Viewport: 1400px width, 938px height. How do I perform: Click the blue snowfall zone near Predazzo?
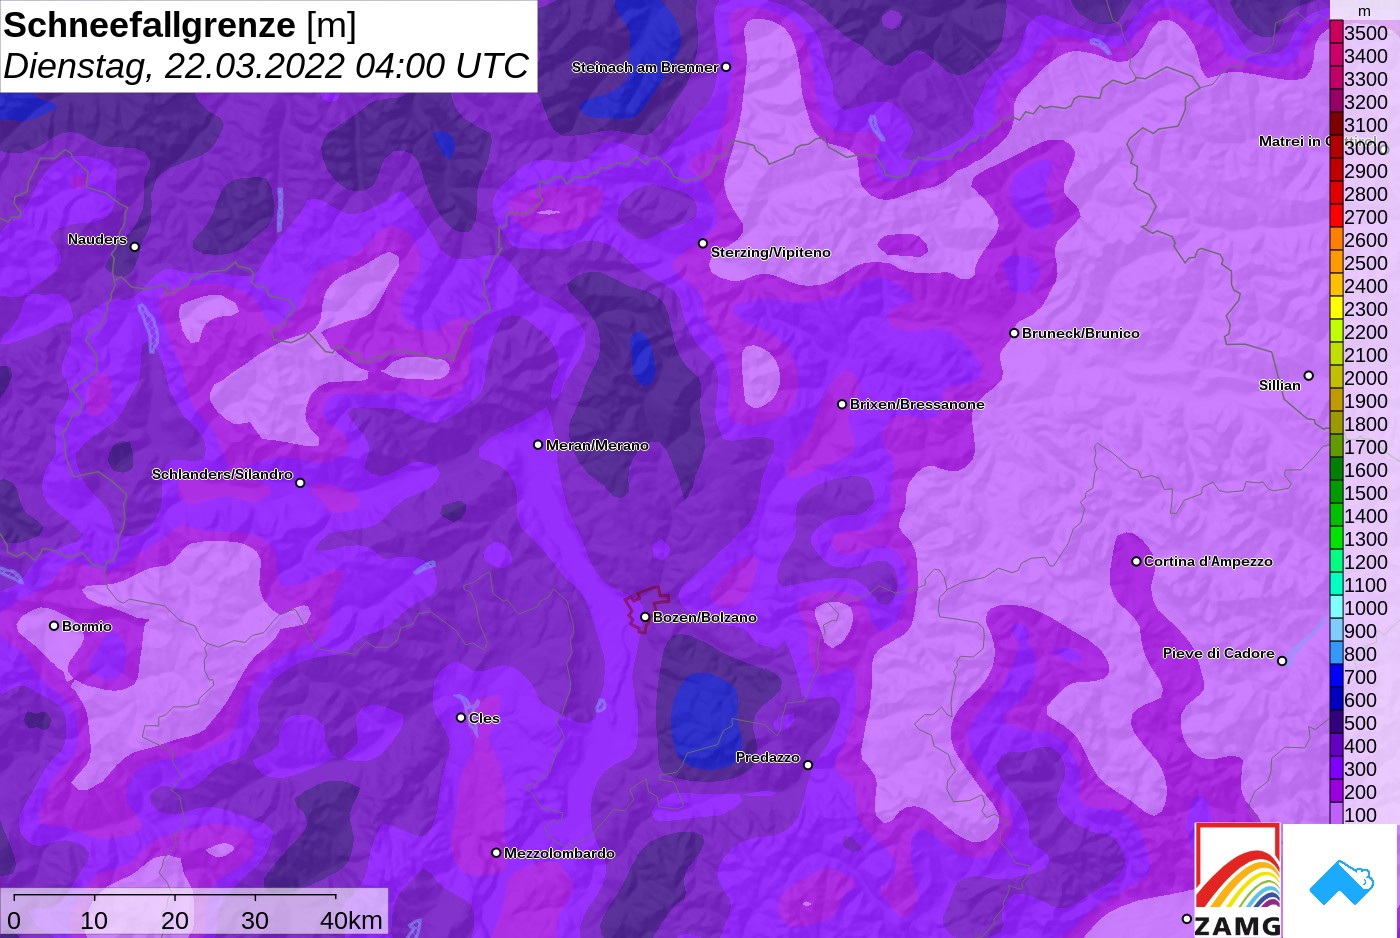pos(704,722)
